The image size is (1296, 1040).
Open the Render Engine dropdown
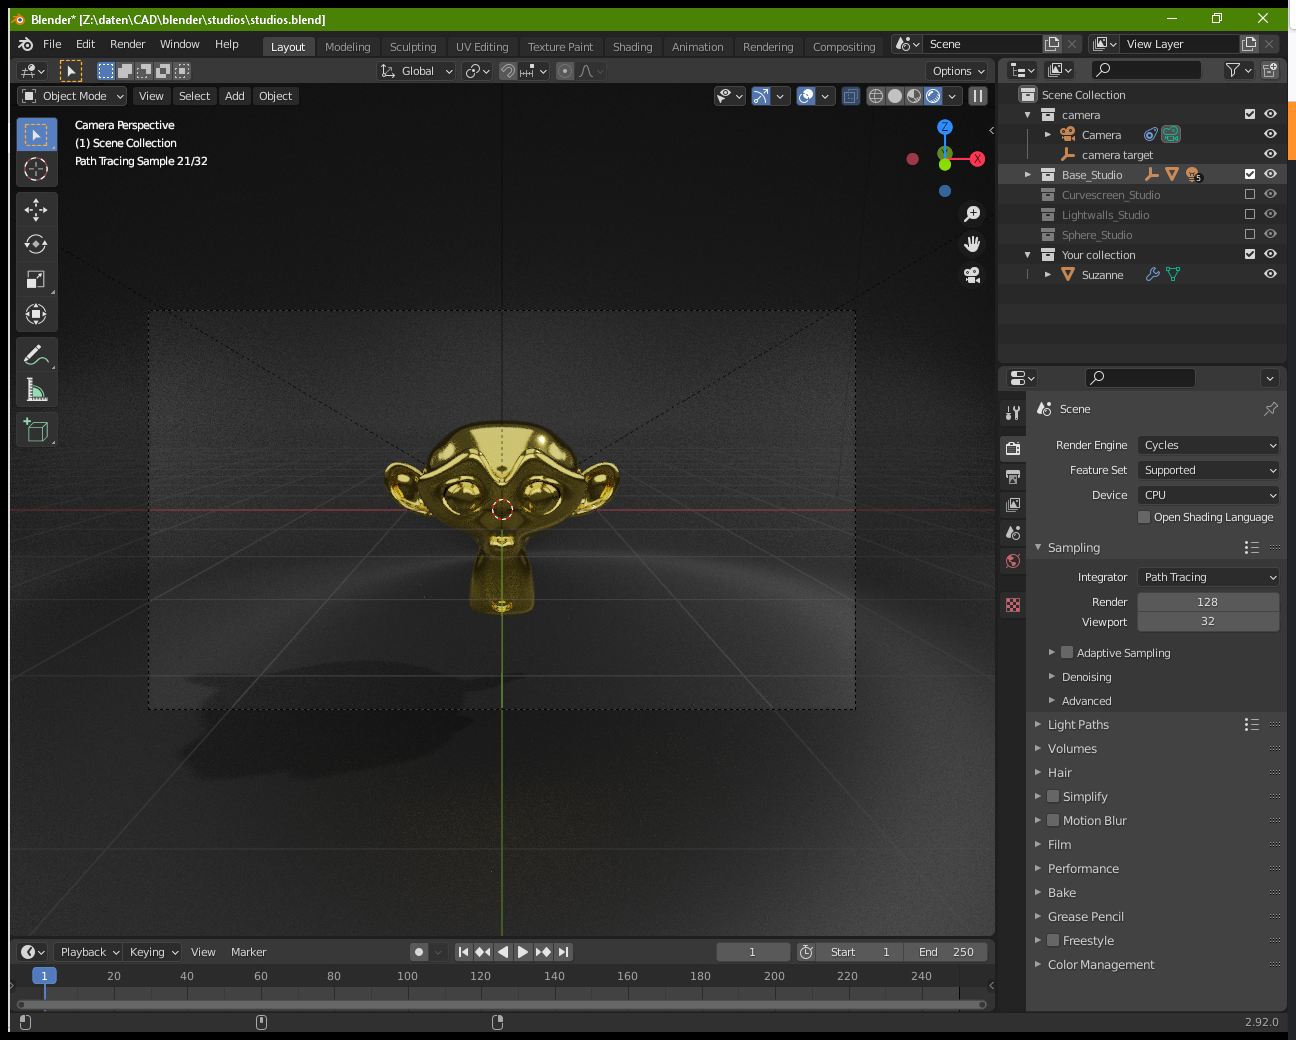(1208, 445)
